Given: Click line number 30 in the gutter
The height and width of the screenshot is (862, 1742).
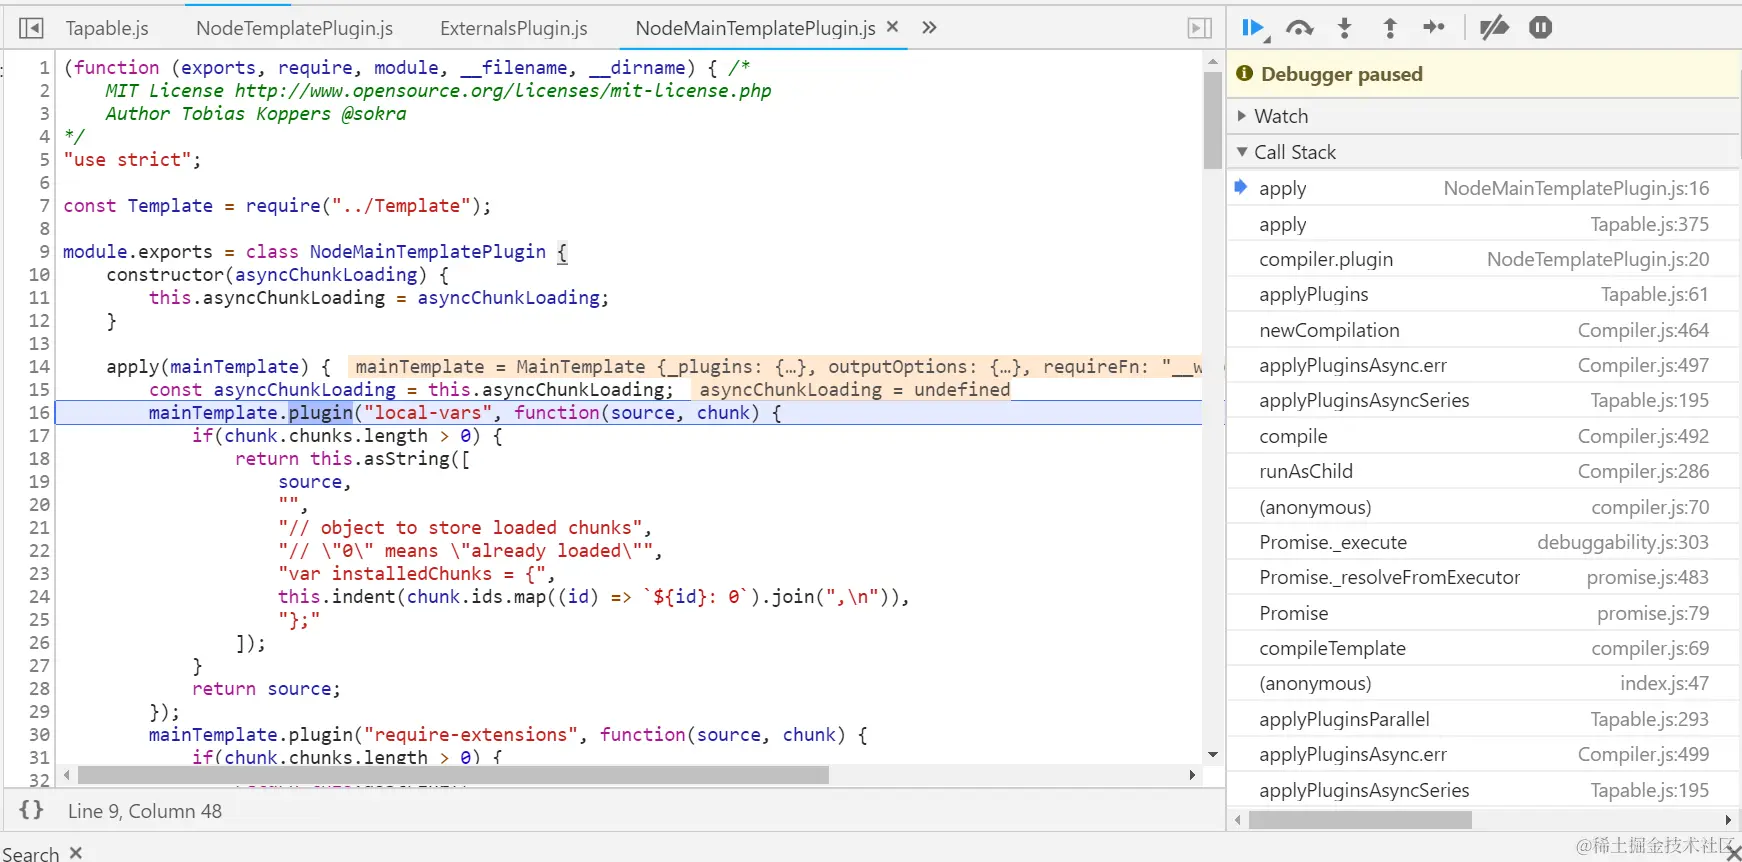Looking at the screenshot, I should [39, 734].
